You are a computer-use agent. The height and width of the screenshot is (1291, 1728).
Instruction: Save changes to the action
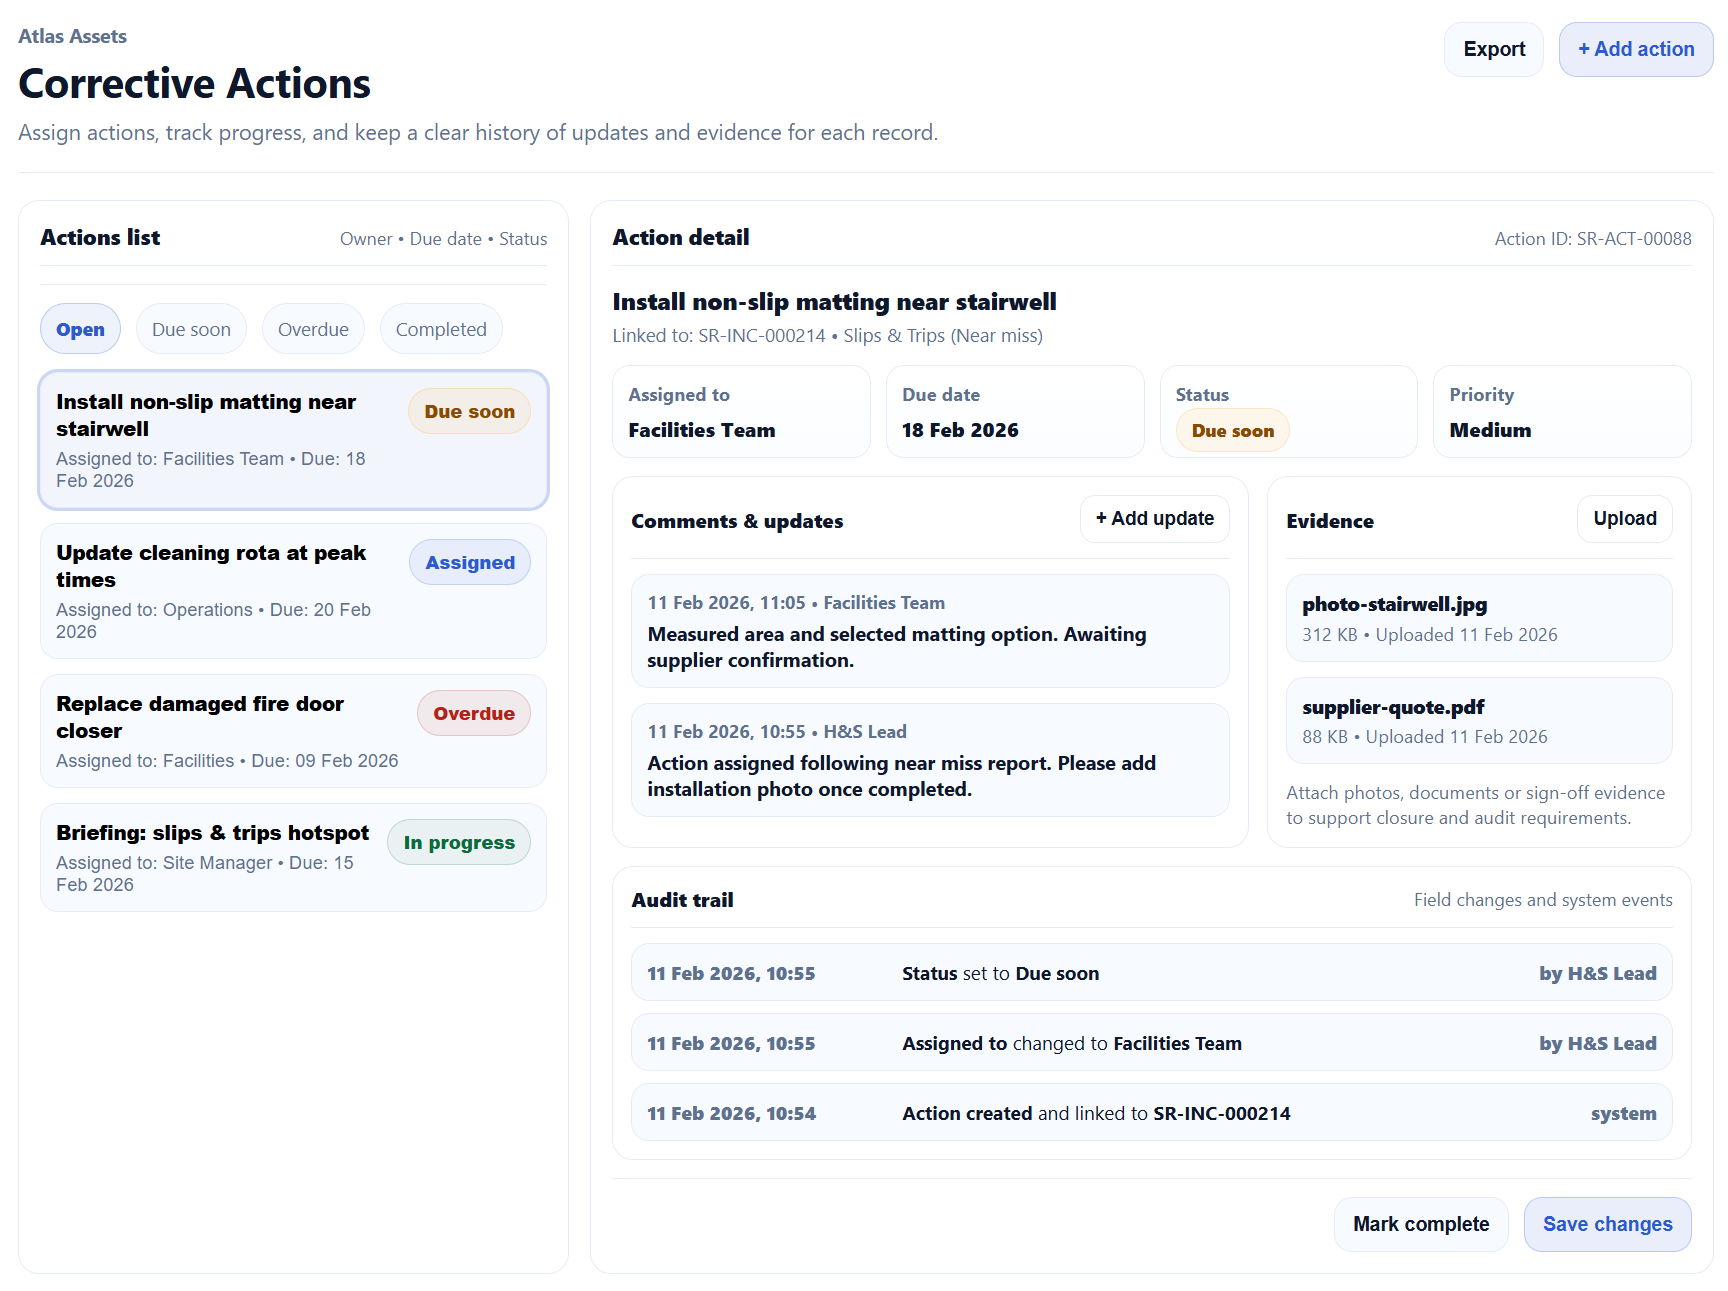[x=1606, y=1224]
